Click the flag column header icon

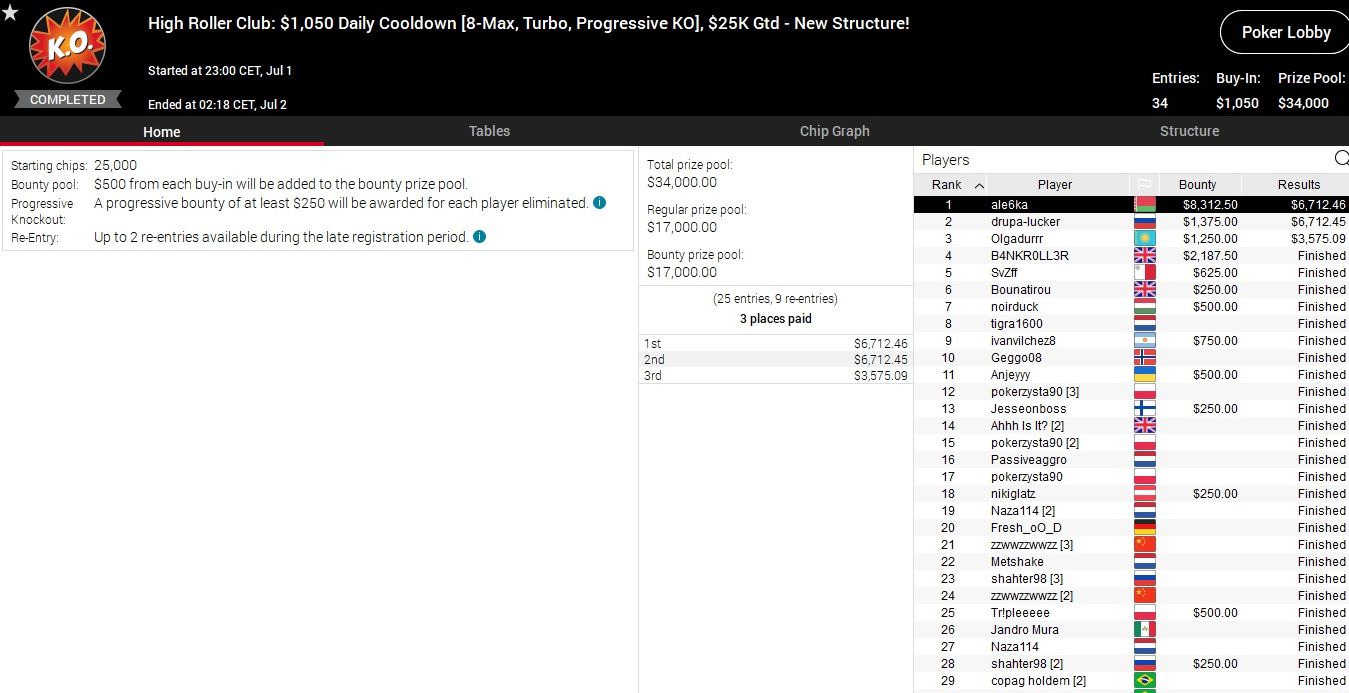(1144, 185)
